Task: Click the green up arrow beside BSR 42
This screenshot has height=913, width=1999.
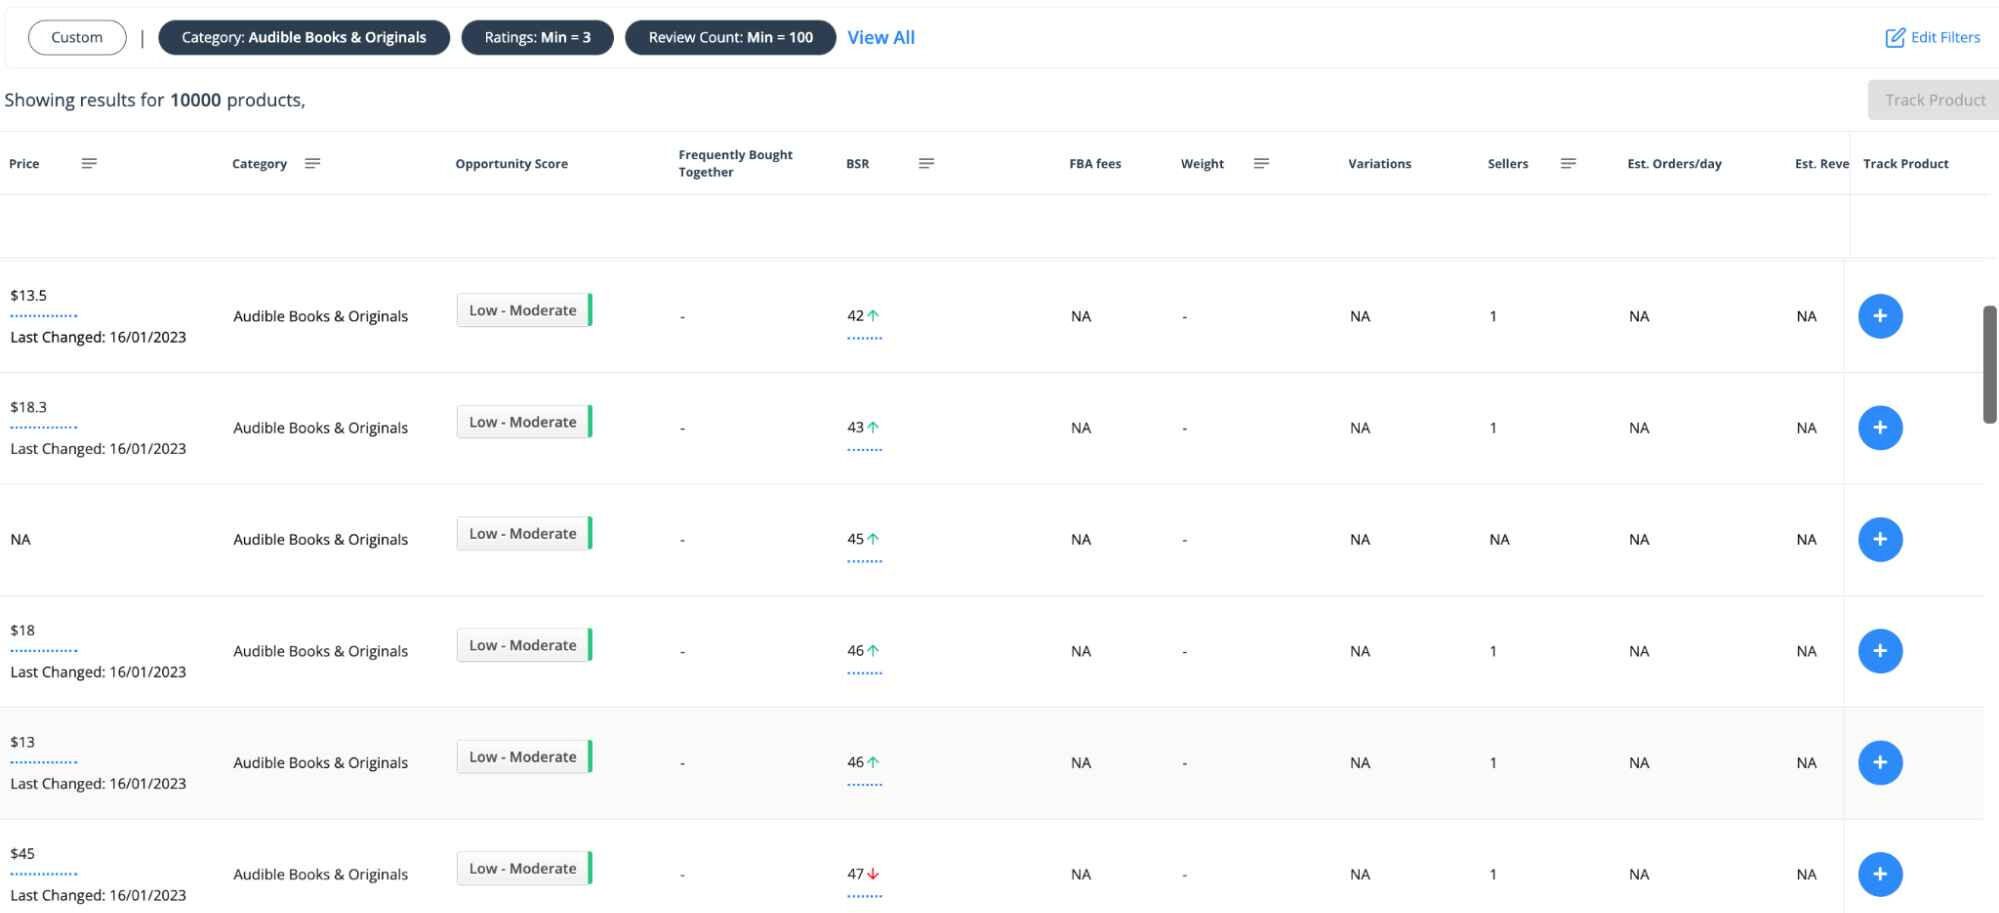Action: point(871,313)
